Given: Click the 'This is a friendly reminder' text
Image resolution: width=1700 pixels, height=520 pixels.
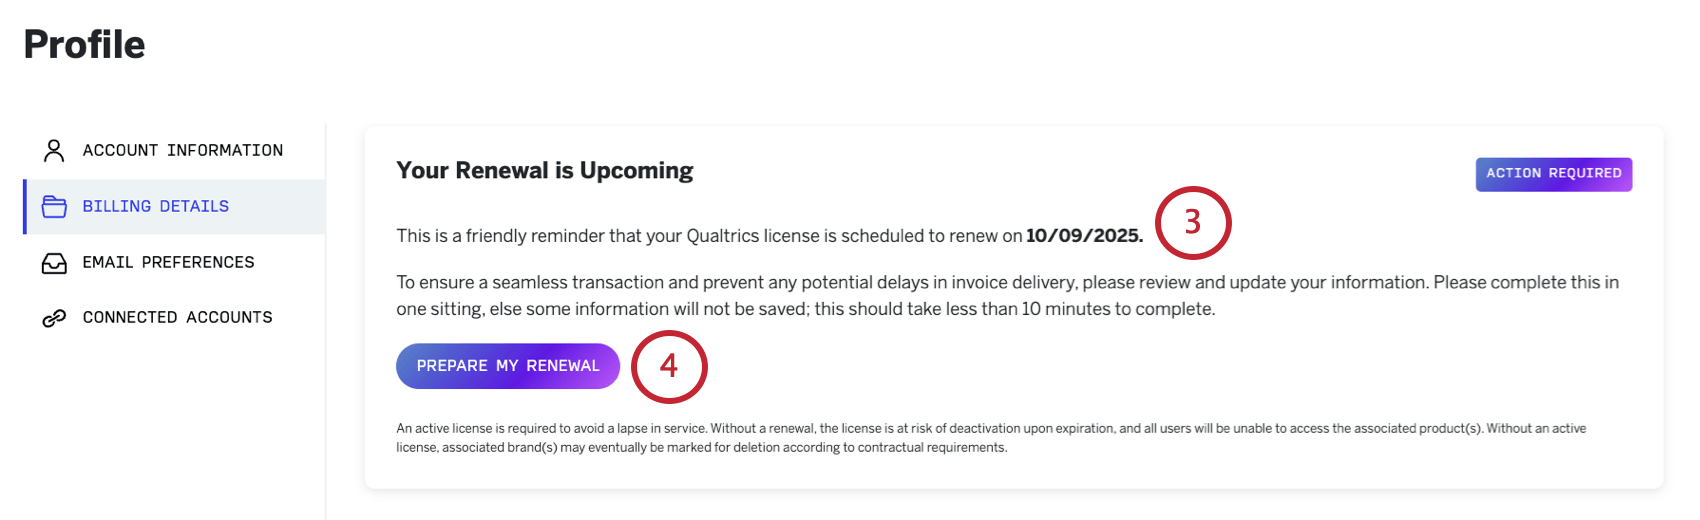Looking at the screenshot, I should pyautogui.click(x=769, y=236).
